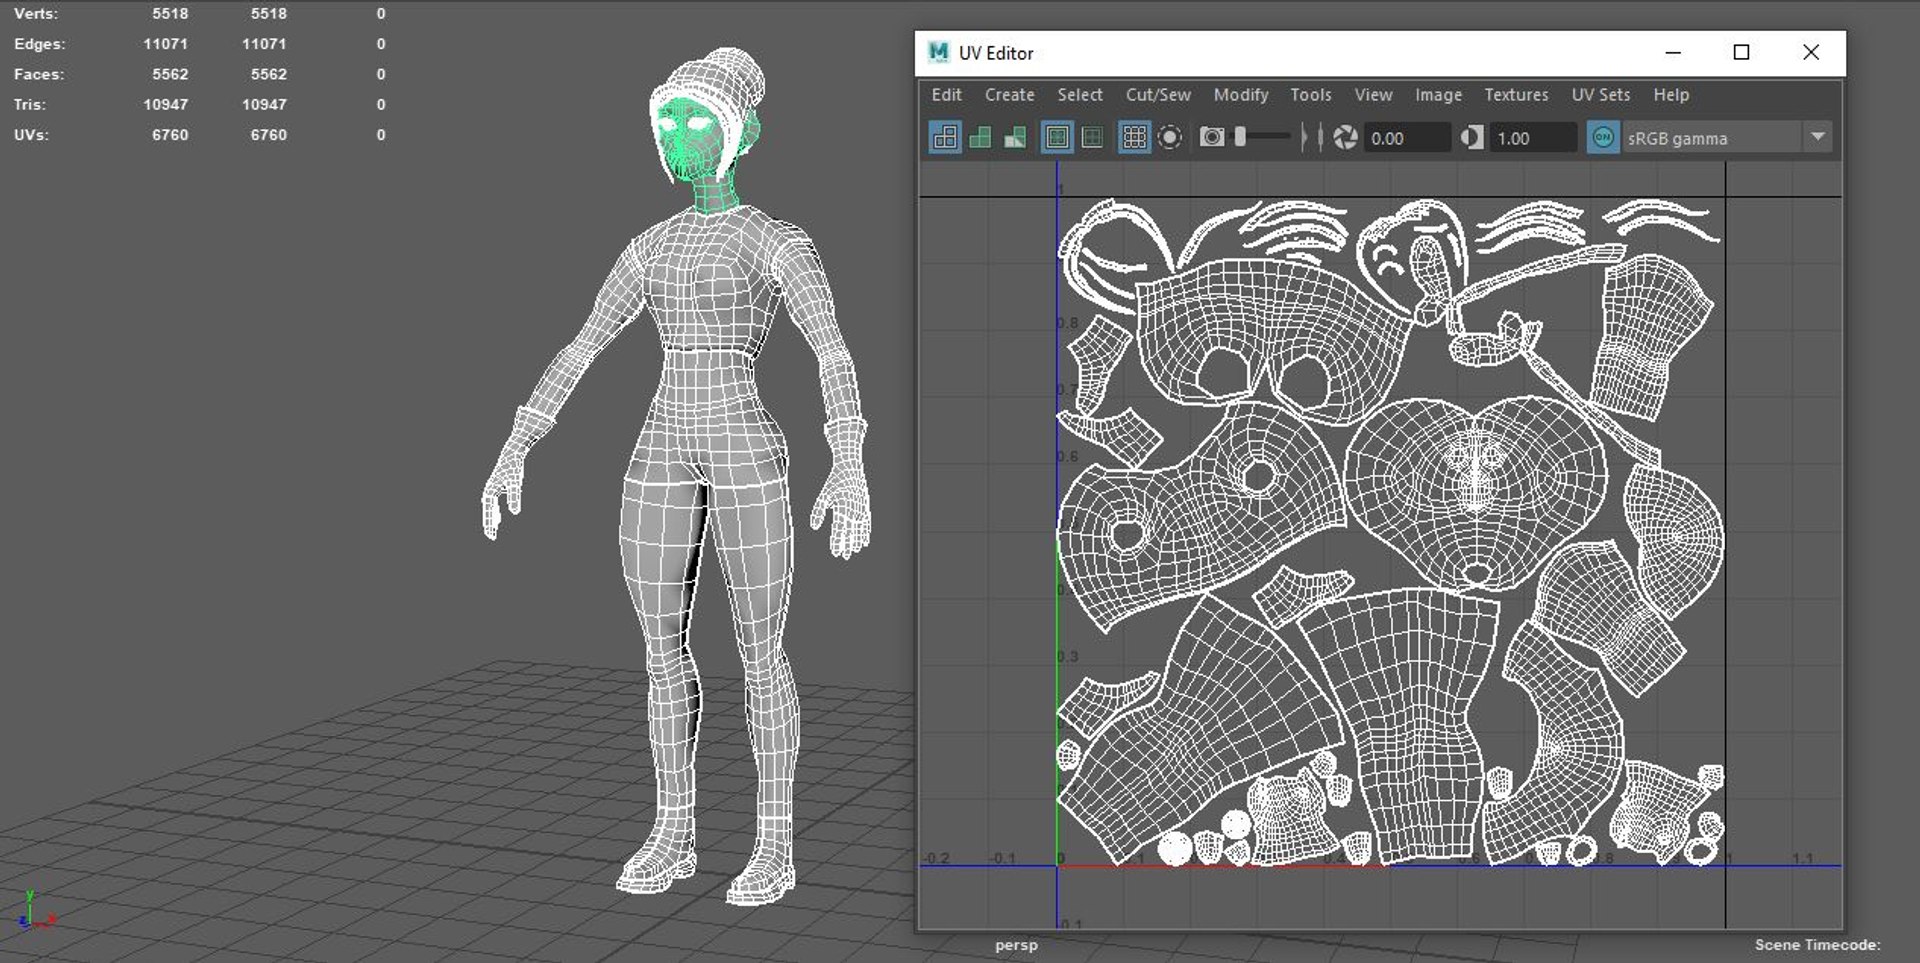Open the Modify menu

pyautogui.click(x=1241, y=95)
